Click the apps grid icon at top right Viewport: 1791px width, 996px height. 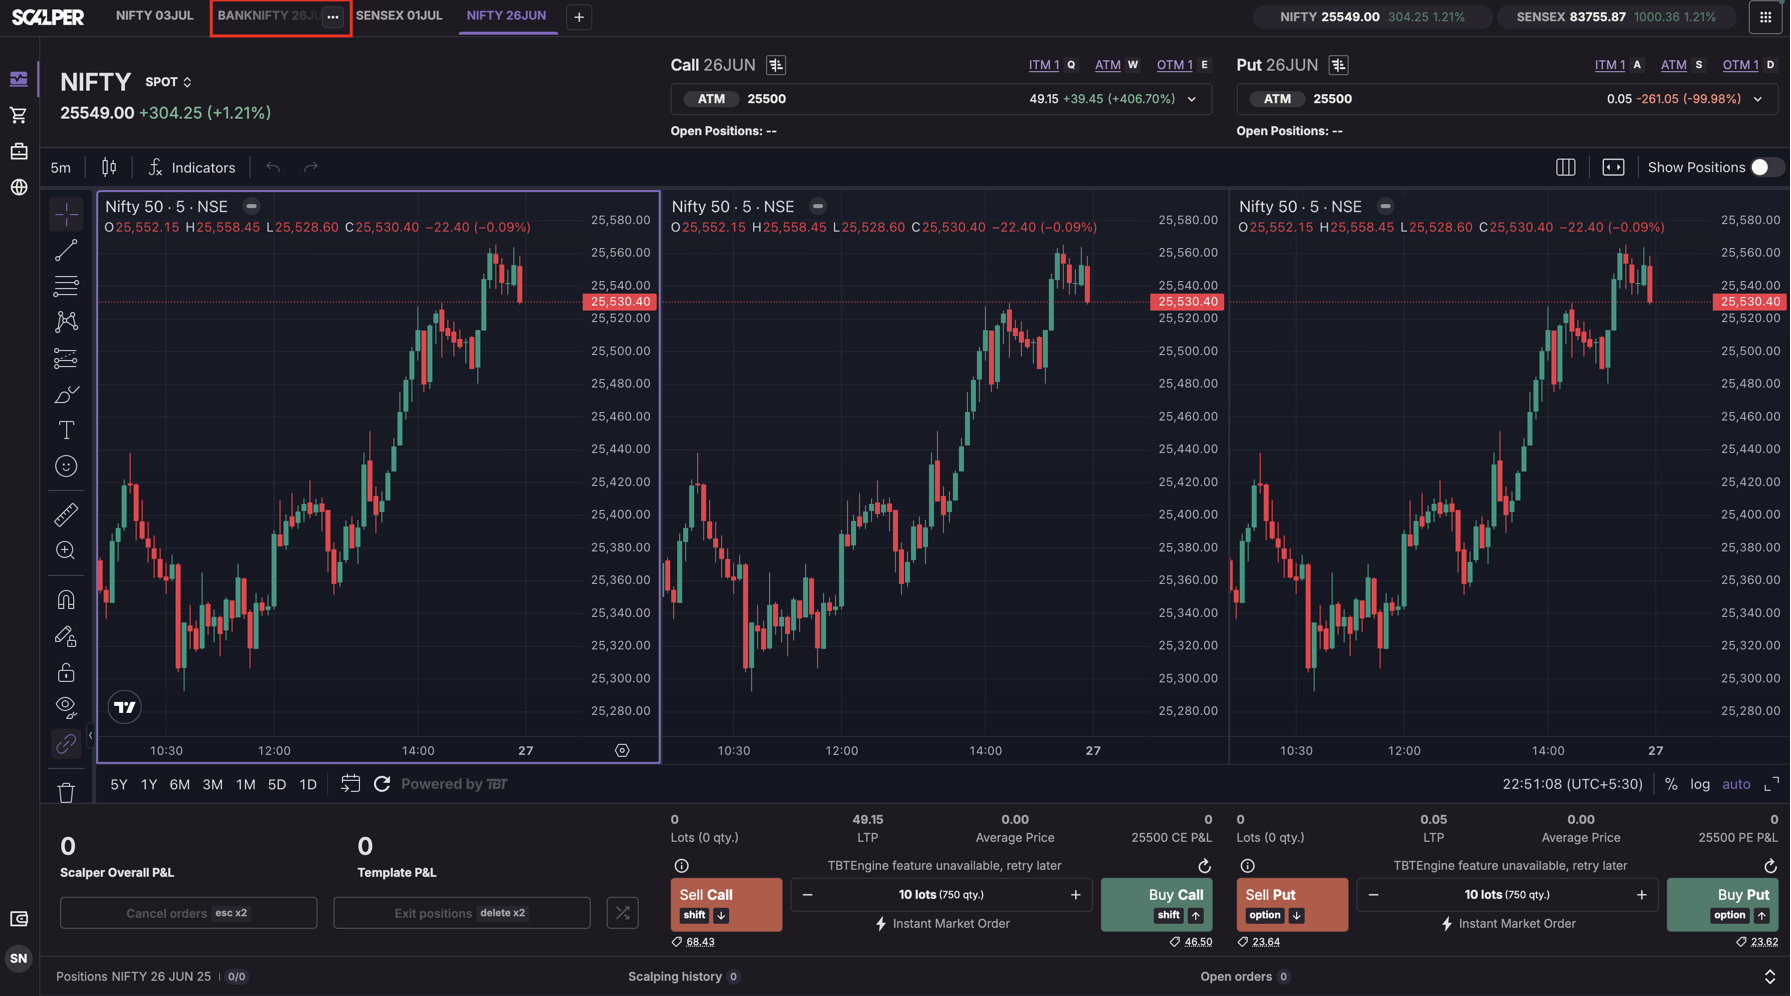(1765, 17)
